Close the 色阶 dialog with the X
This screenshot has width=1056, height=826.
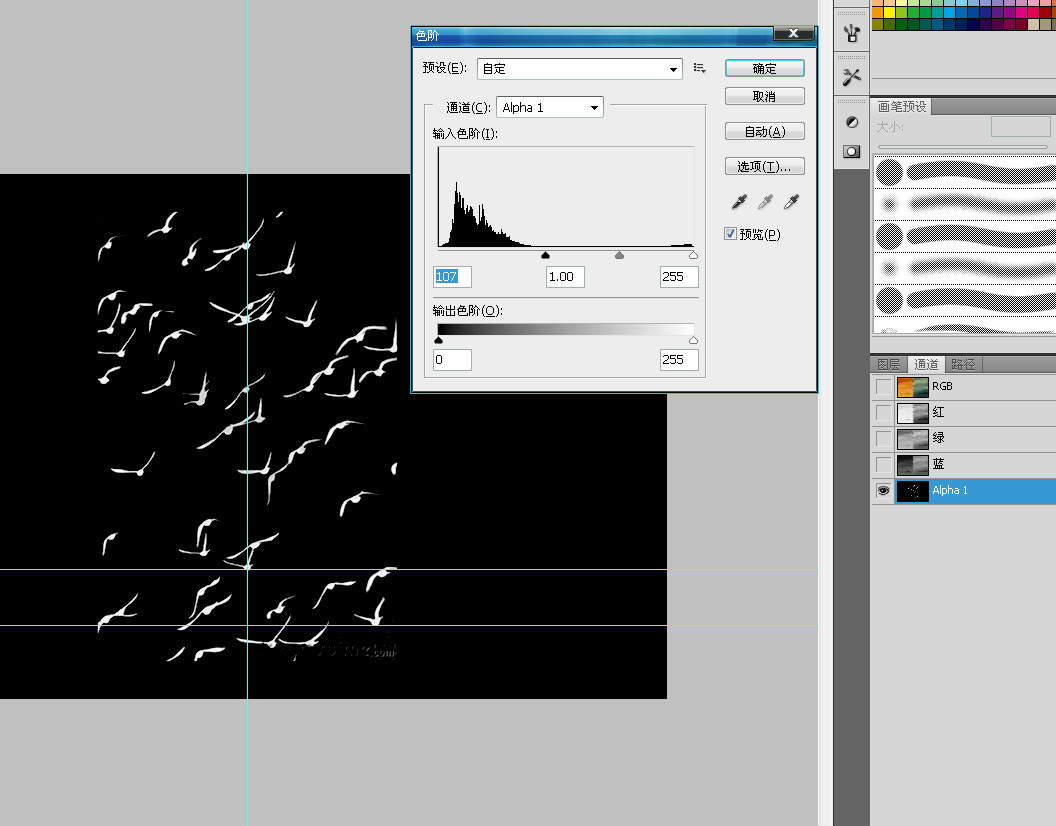click(793, 33)
